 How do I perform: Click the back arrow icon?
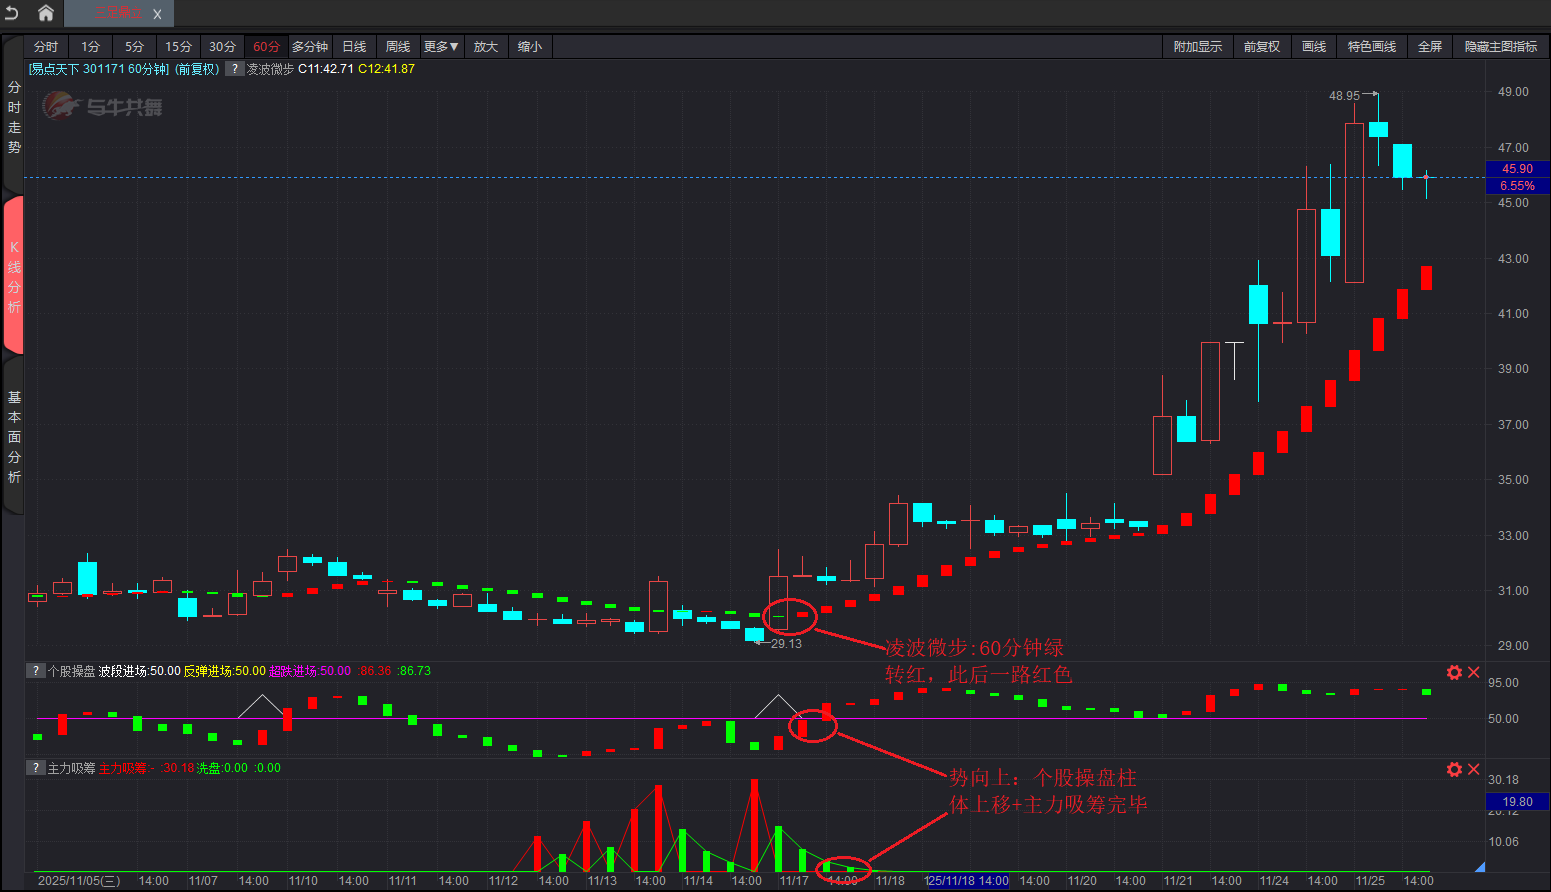pos(12,13)
